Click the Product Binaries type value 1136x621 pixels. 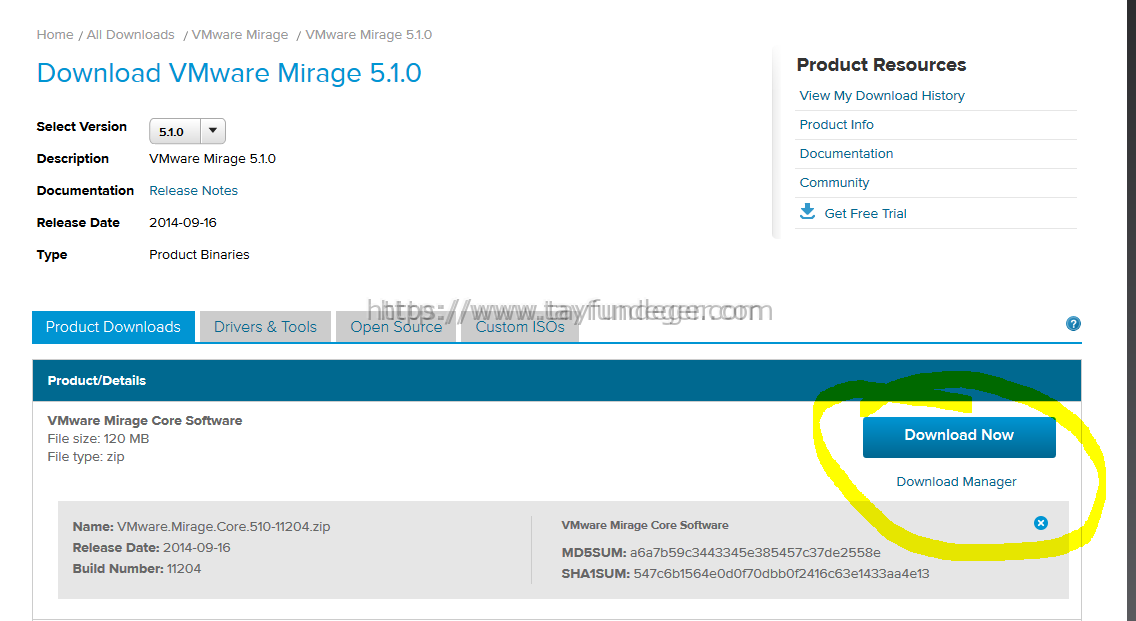[x=199, y=254]
